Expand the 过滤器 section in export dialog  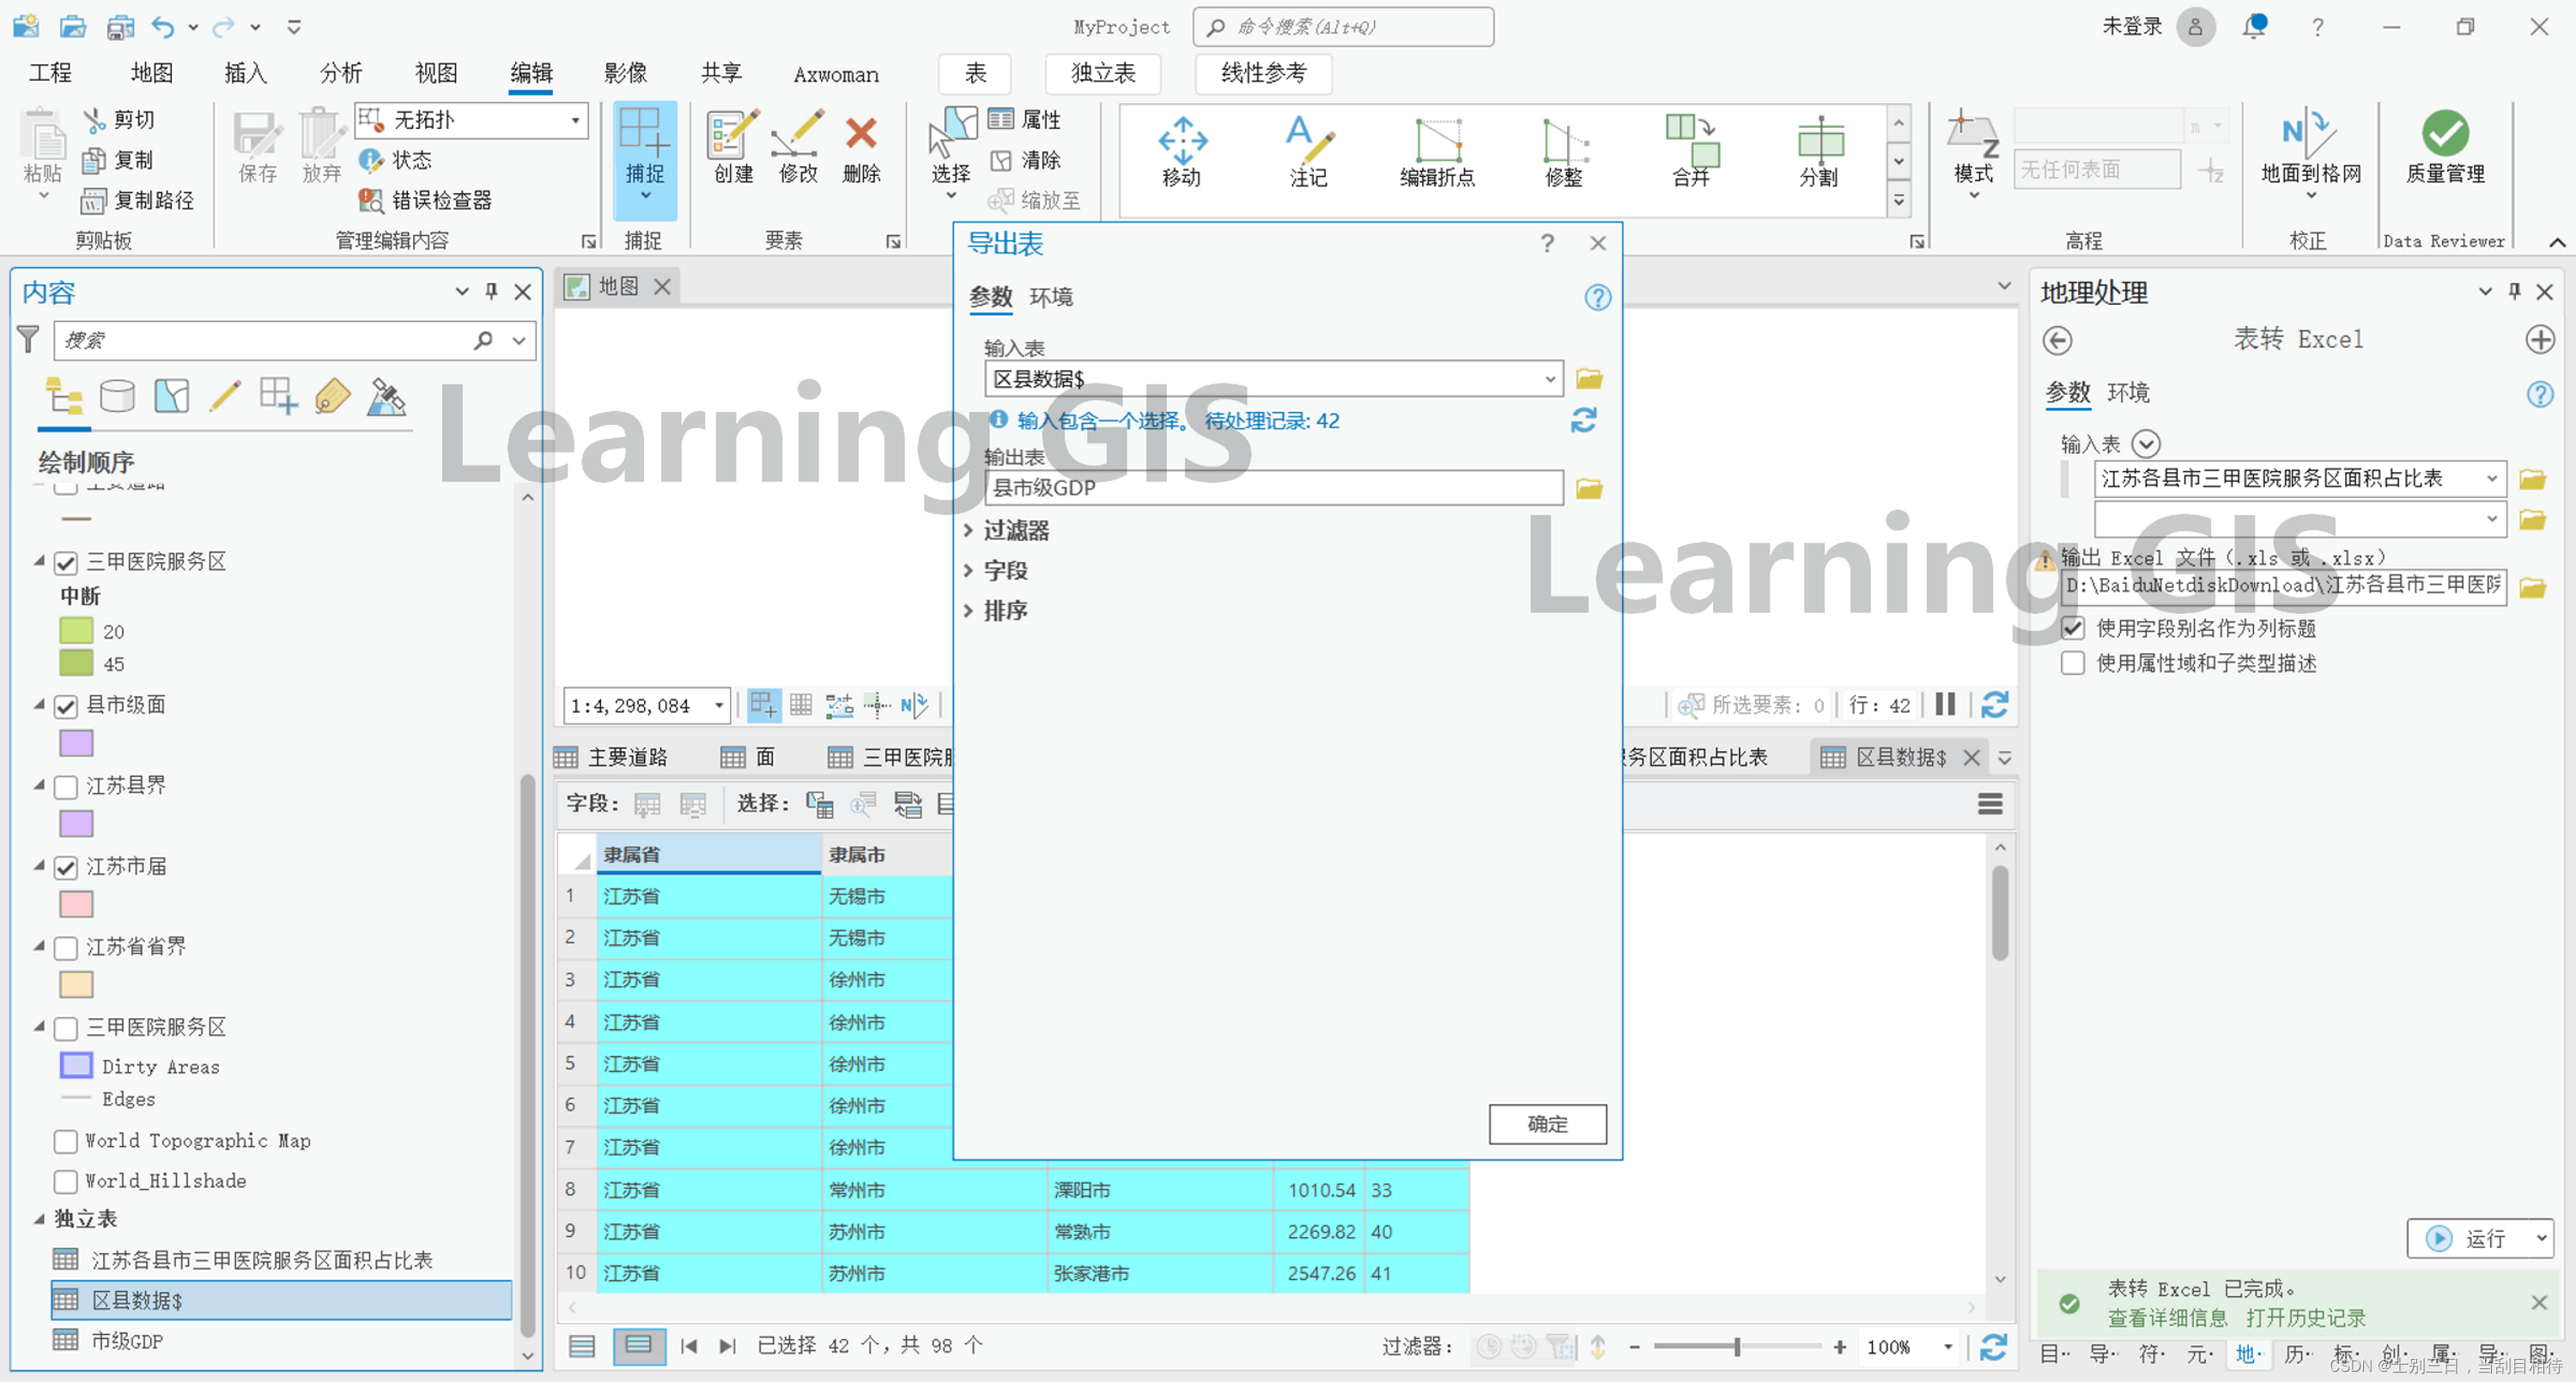click(1015, 531)
